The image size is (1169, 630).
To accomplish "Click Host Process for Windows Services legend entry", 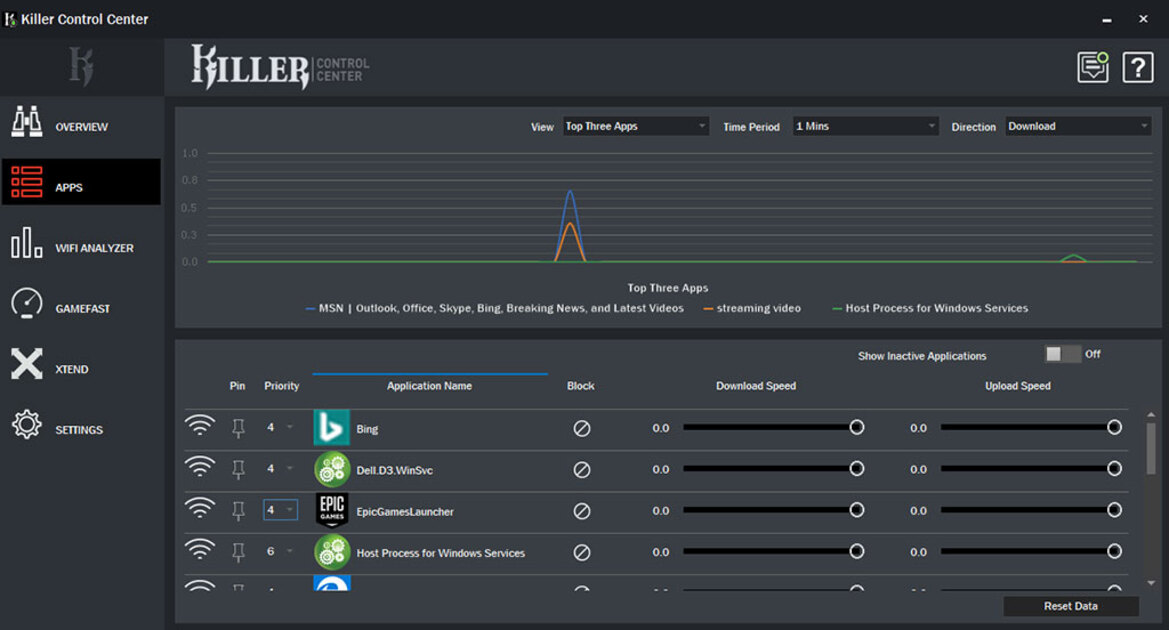I will click(930, 308).
